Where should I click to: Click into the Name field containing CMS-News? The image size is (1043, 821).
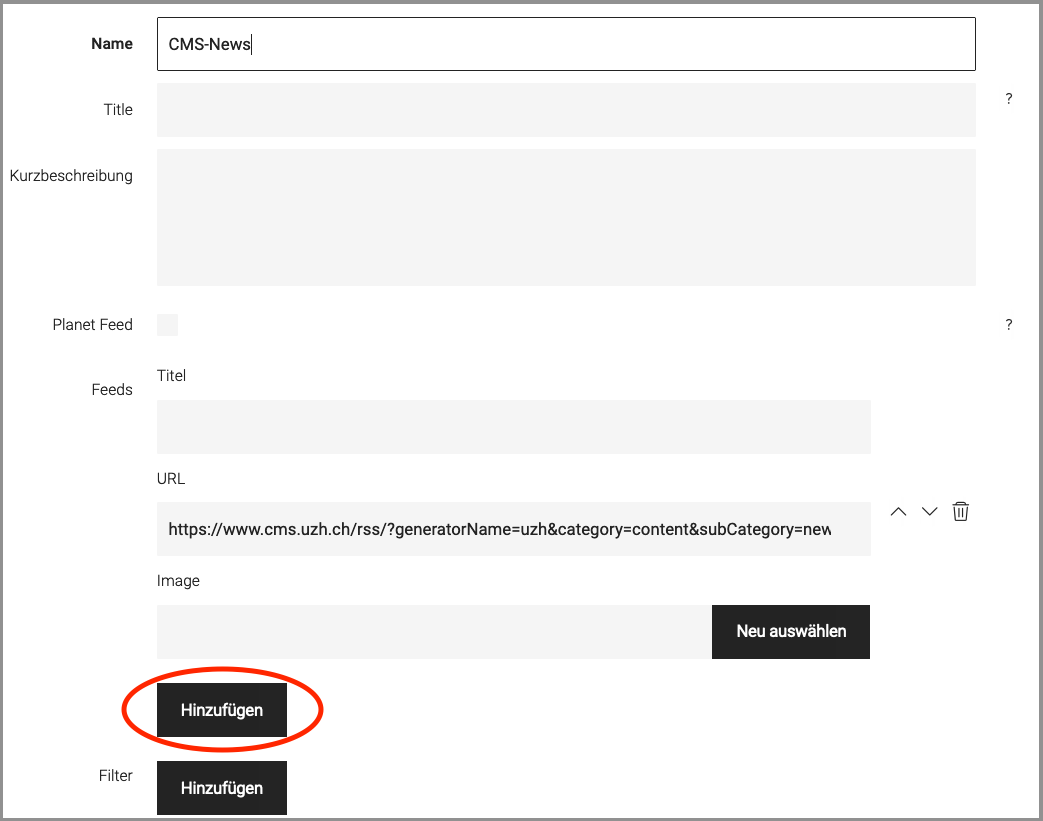565,44
